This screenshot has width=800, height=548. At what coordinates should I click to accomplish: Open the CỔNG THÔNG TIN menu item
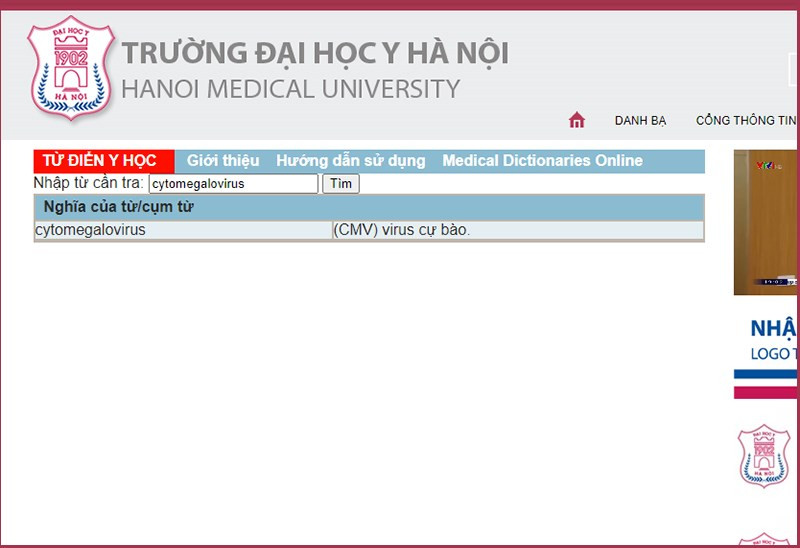coord(745,120)
